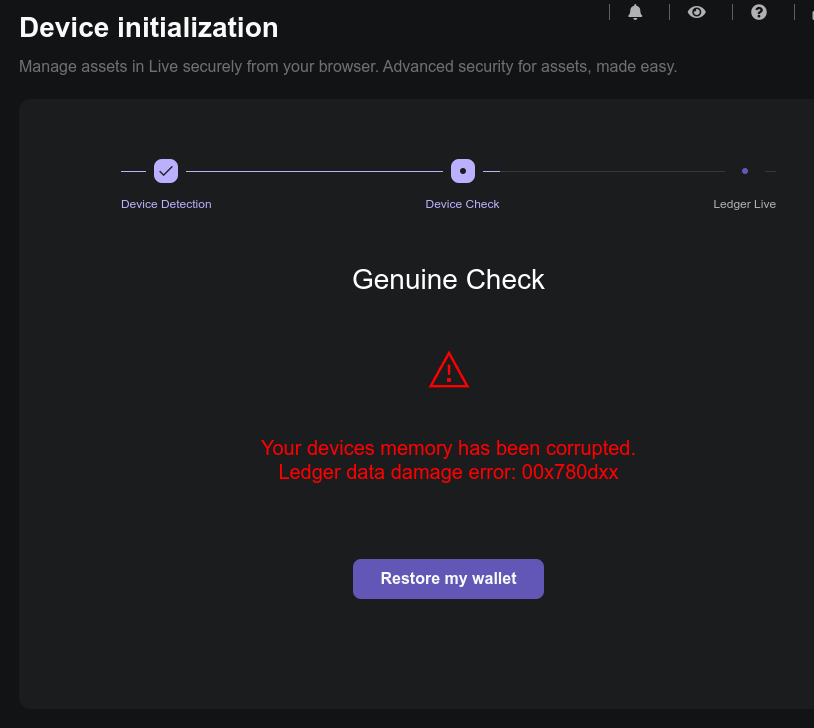Select the completed Device Detection checkmark step
The height and width of the screenshot is (728, 814).
(166, 171)
